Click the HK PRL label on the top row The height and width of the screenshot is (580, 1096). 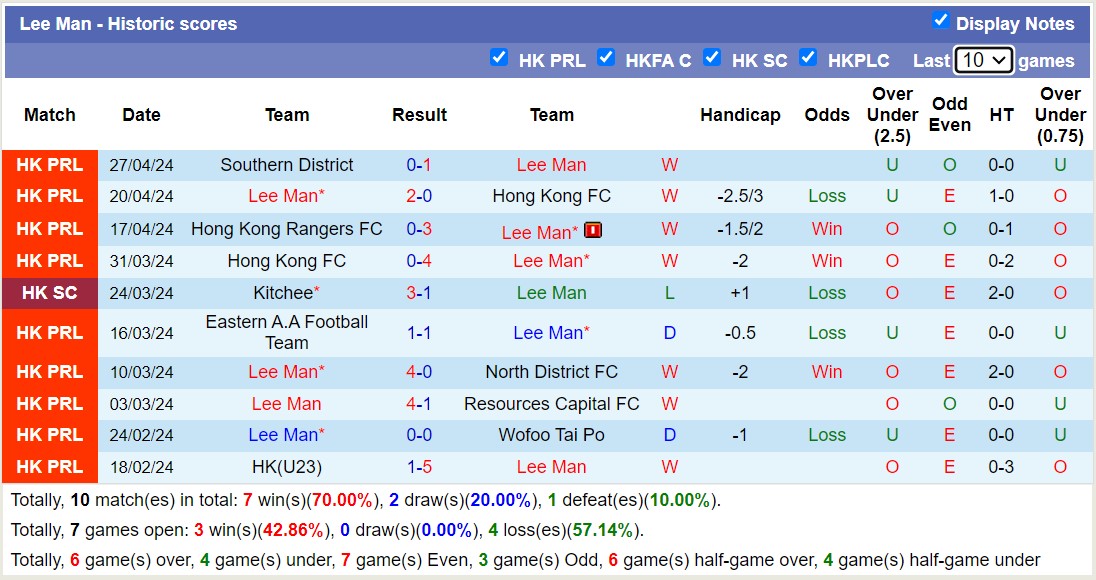(49, 164)
